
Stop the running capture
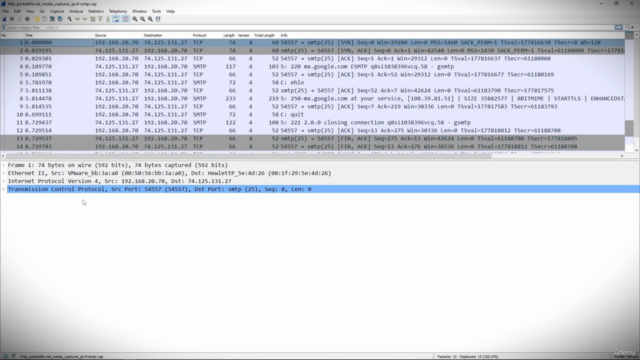12,19
